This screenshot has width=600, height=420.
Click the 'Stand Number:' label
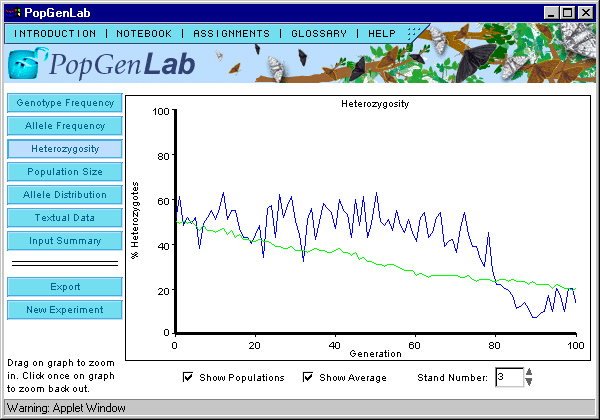point(452,378)
